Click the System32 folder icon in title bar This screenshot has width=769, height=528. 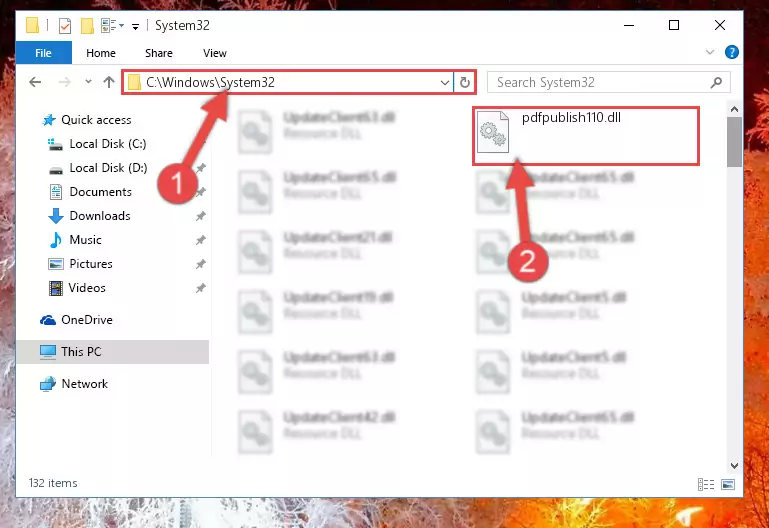[32, 25]
